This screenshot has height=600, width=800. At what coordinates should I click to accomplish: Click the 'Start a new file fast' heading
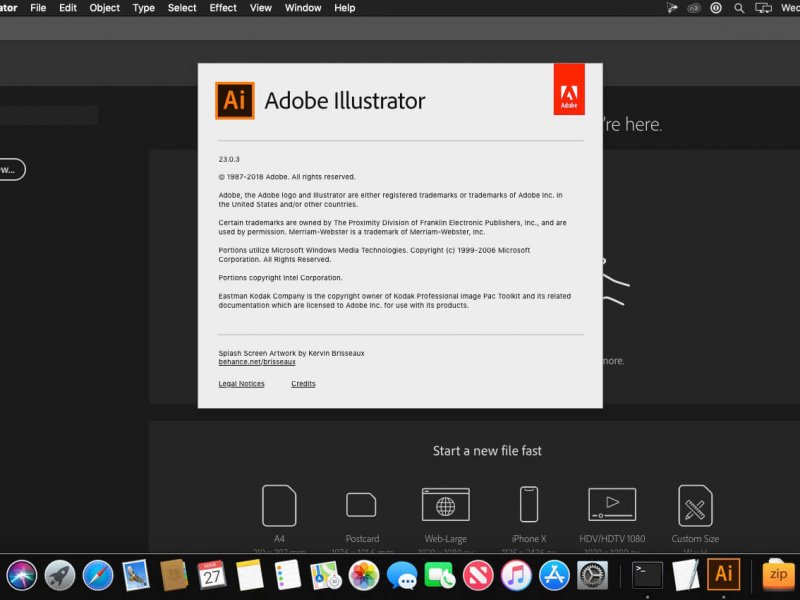click(x=487, y=451)
